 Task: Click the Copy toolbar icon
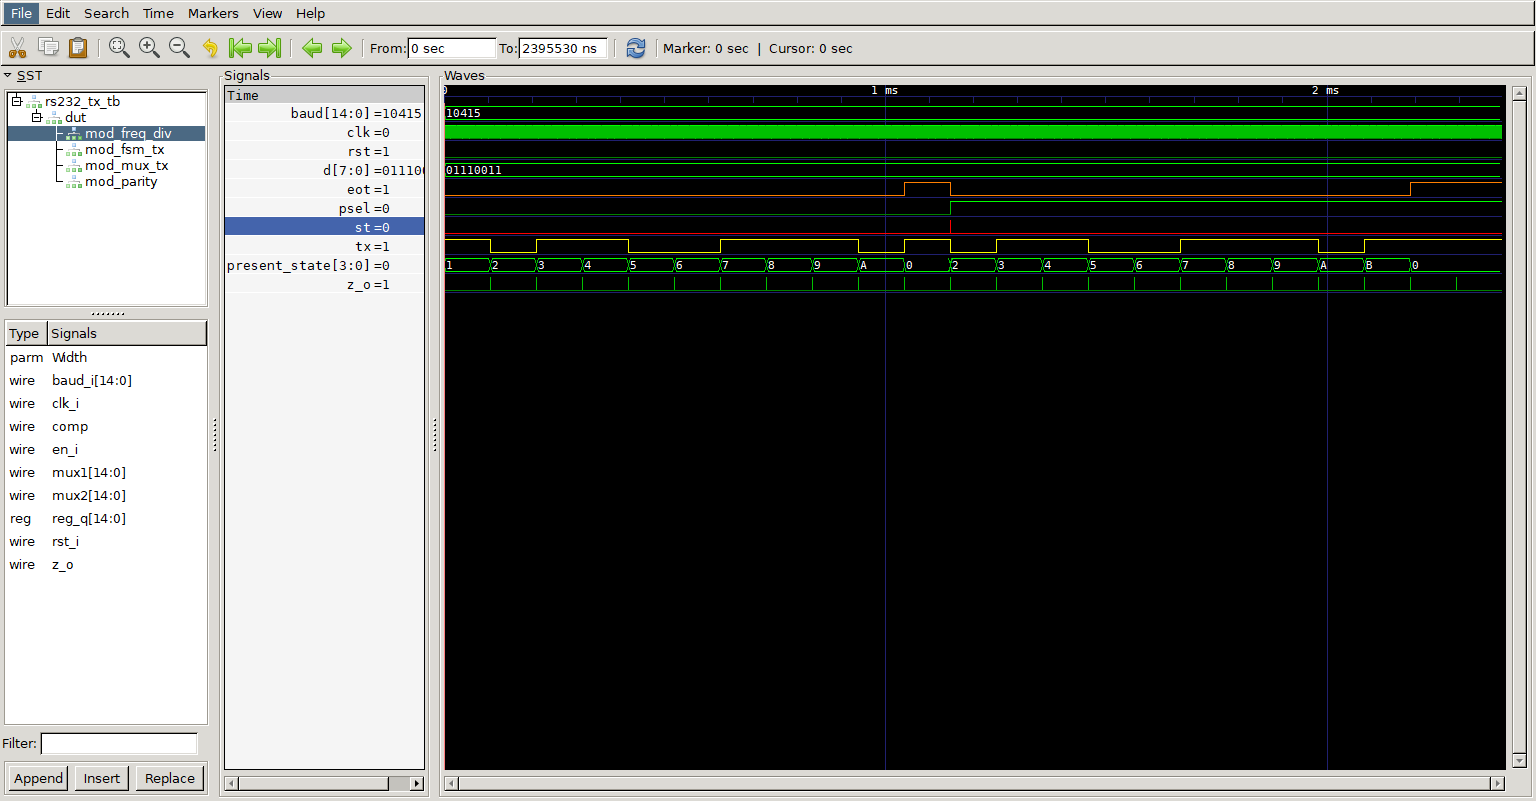pos(48,47)
